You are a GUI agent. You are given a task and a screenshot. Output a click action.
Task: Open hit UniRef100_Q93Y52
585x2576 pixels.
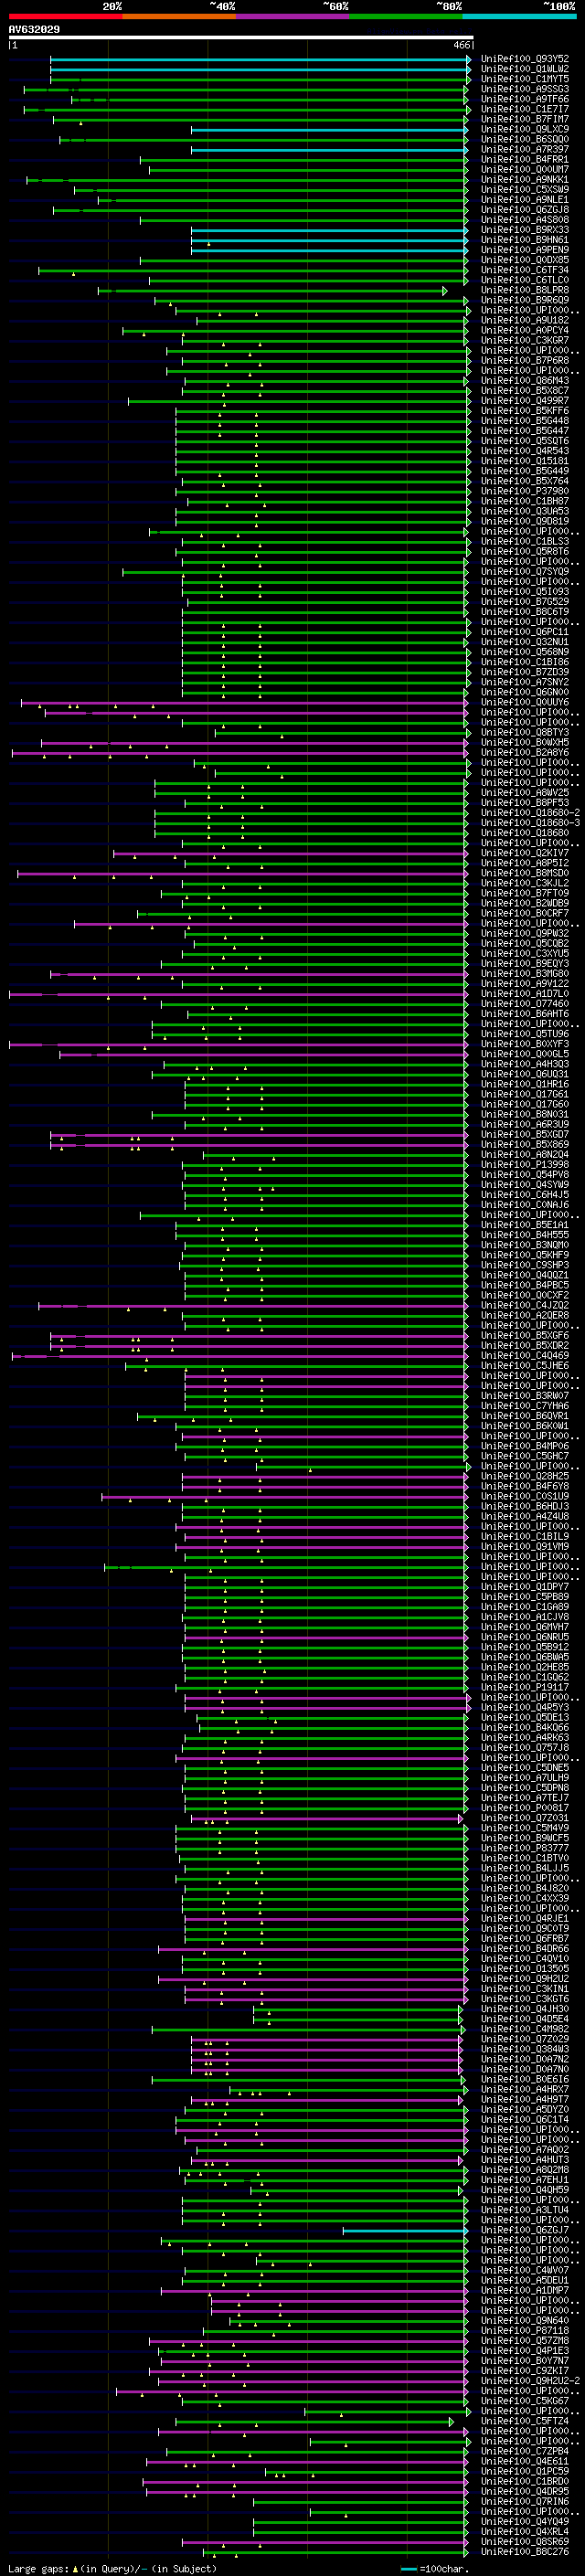pyautogui.click(x=525, y=59)
